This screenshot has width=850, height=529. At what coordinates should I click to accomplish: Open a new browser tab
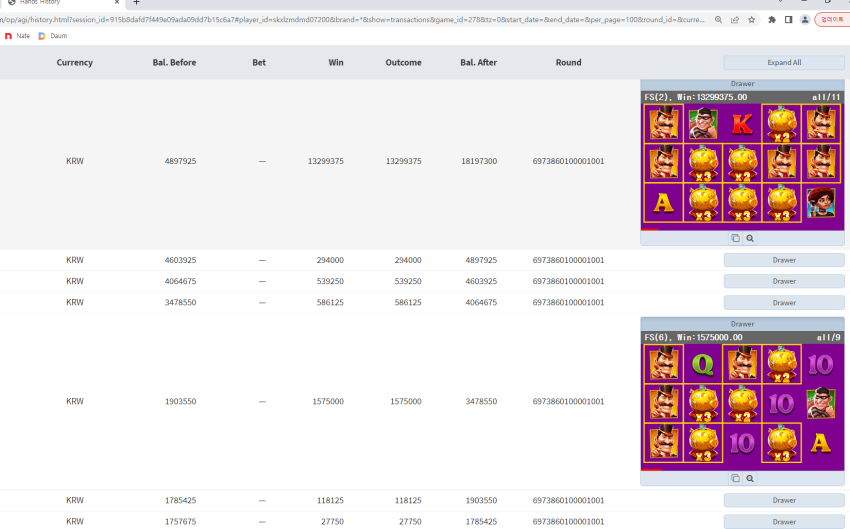coord(137,3)
